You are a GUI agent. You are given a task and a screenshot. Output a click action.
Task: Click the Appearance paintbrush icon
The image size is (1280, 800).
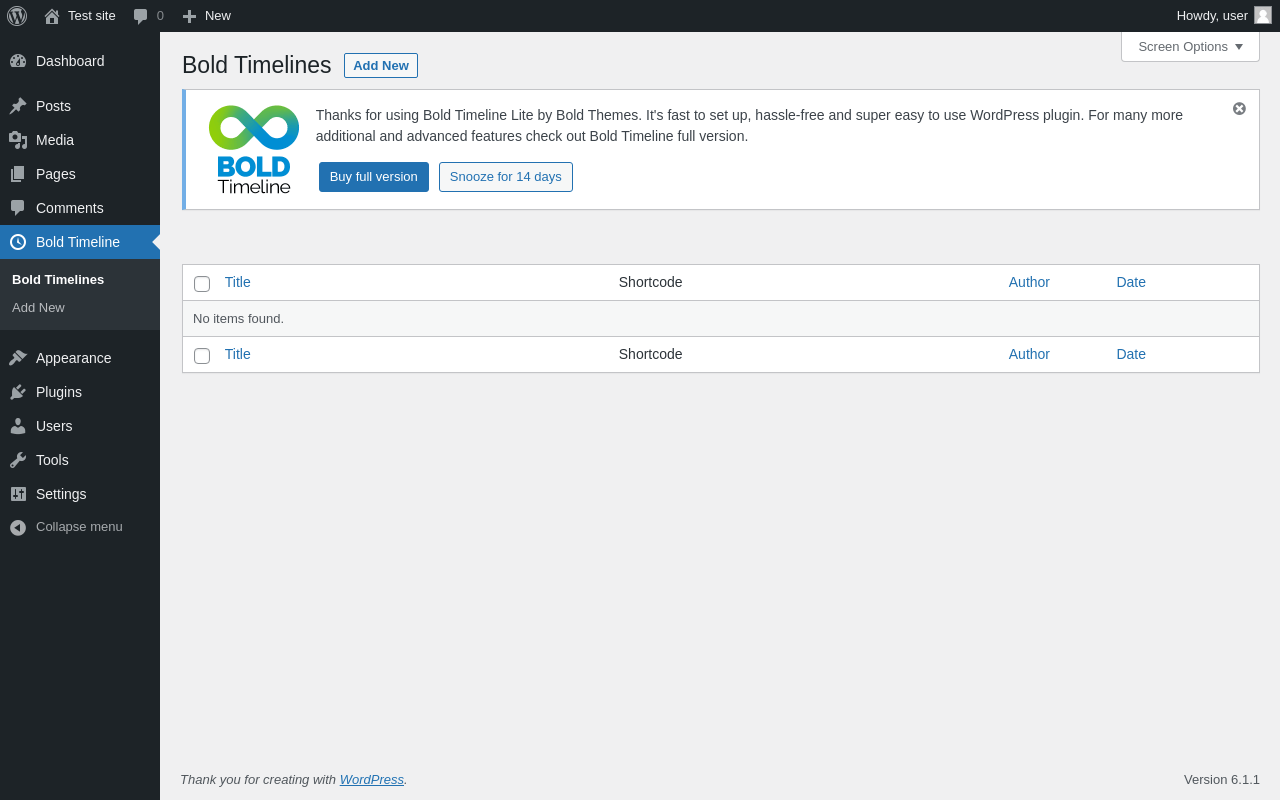click(18, 358)
